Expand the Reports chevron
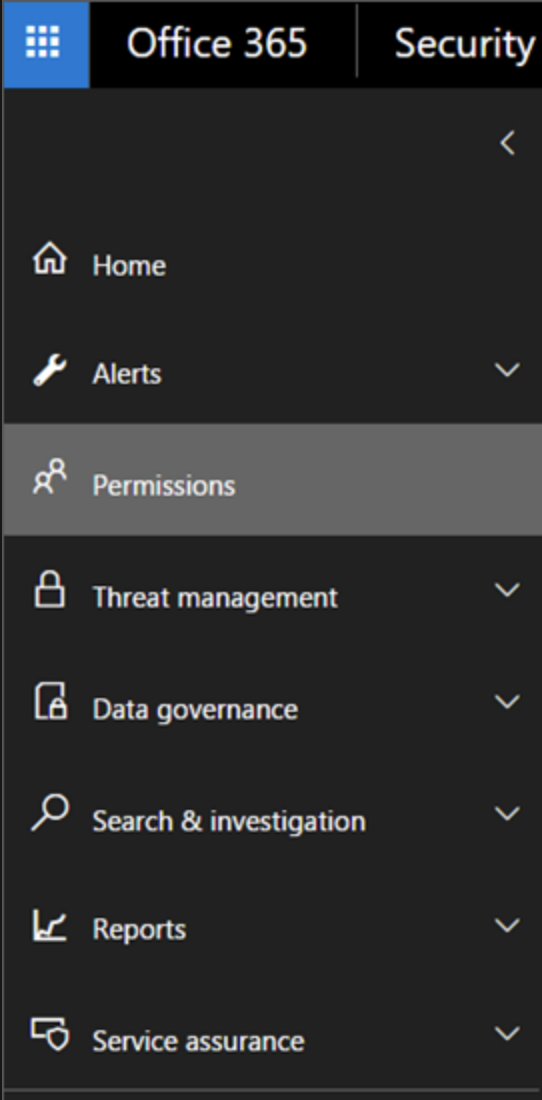 [x=507, y=925]
